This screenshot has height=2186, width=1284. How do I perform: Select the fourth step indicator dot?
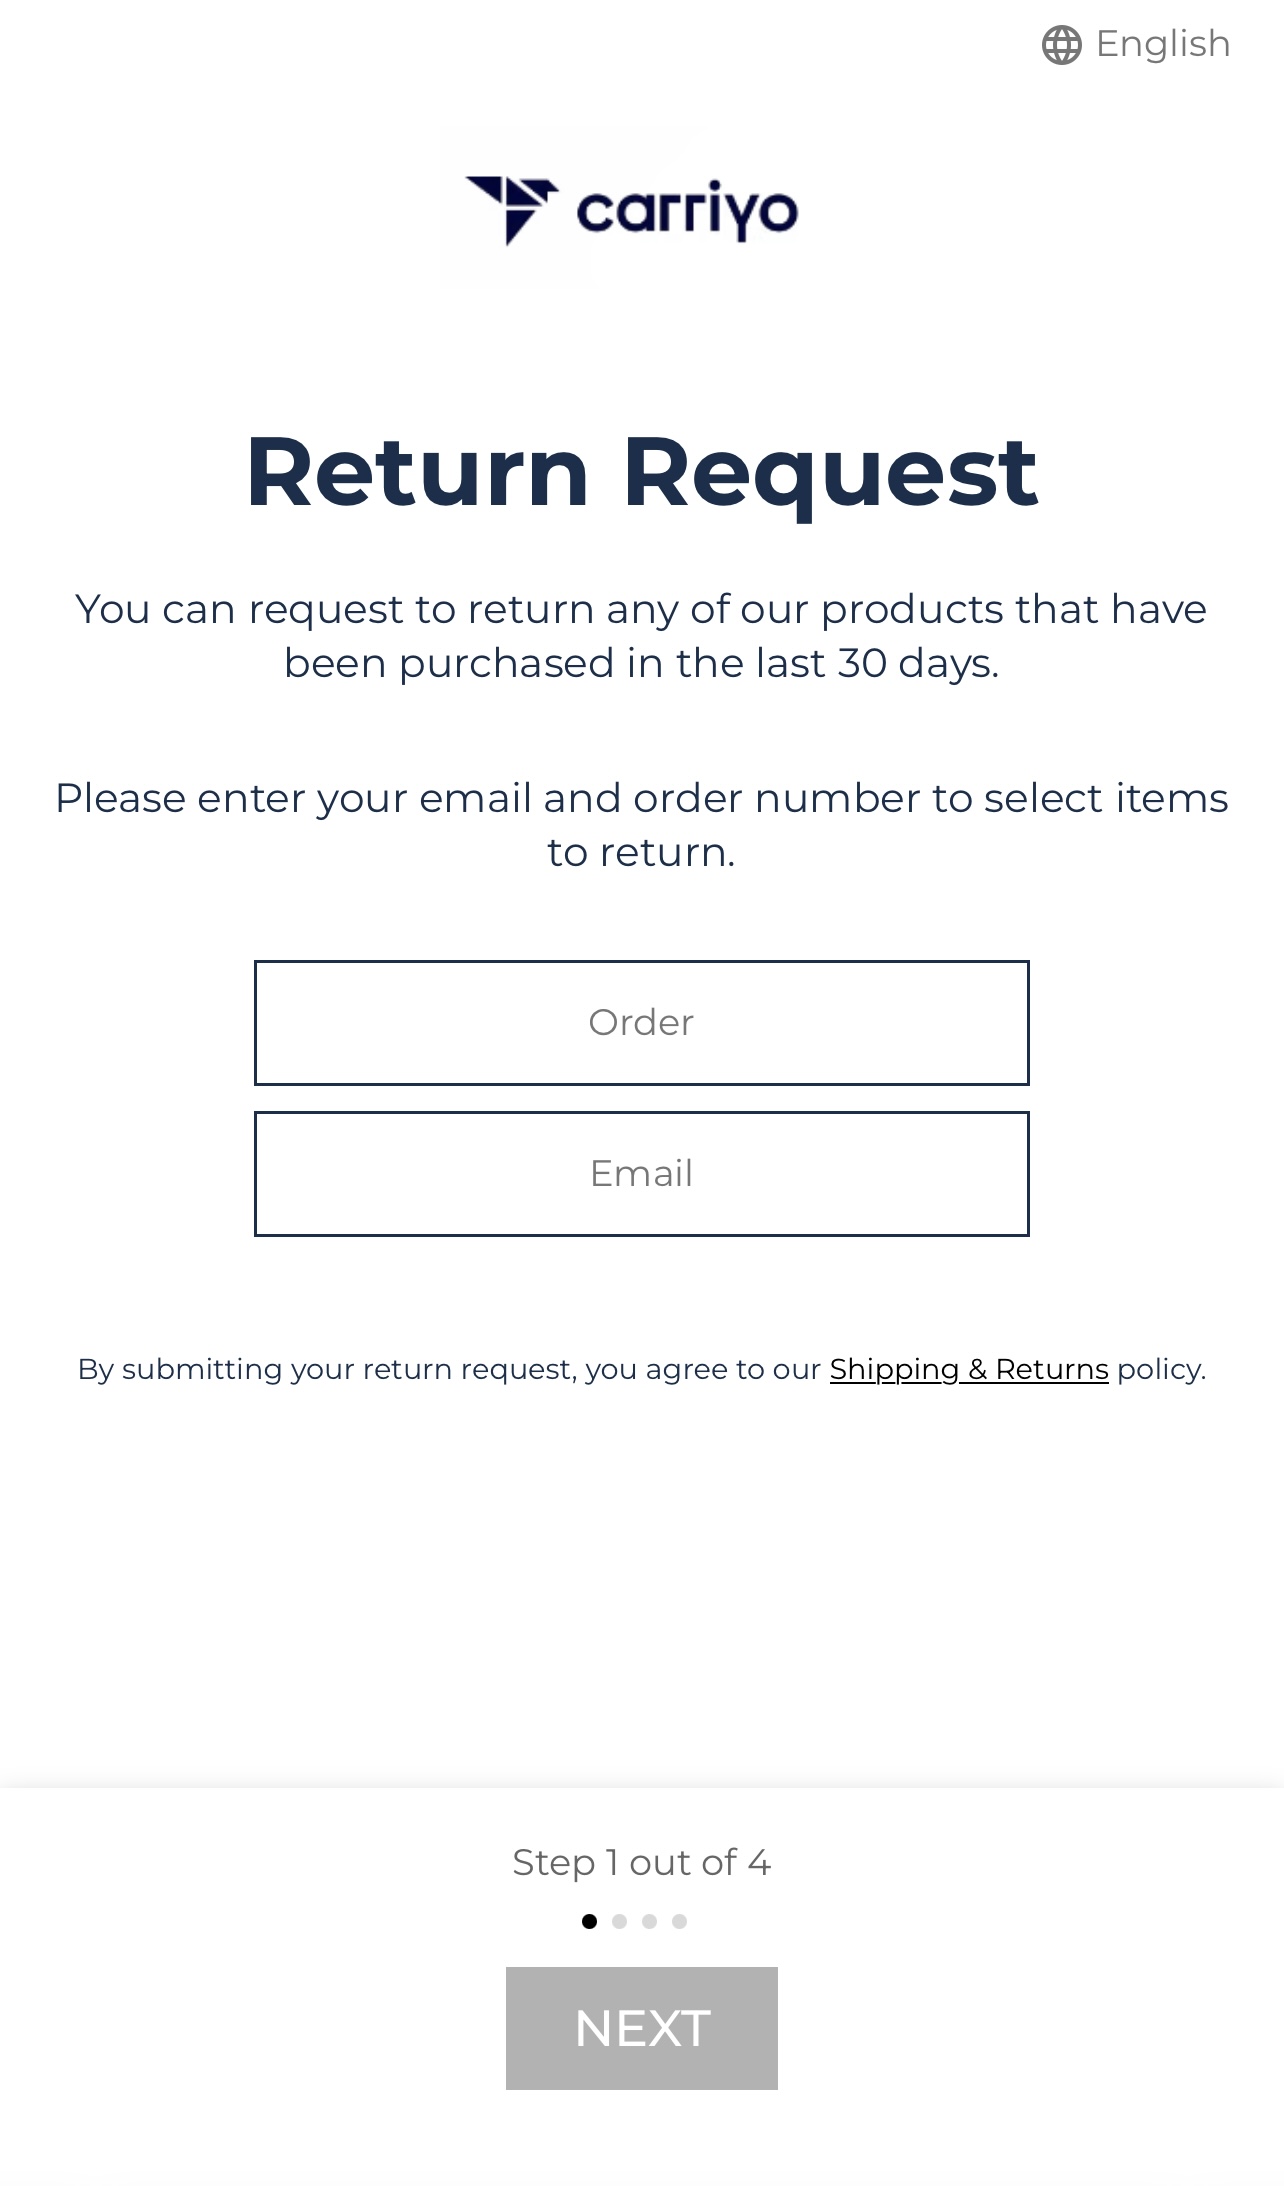[679, 1921]
